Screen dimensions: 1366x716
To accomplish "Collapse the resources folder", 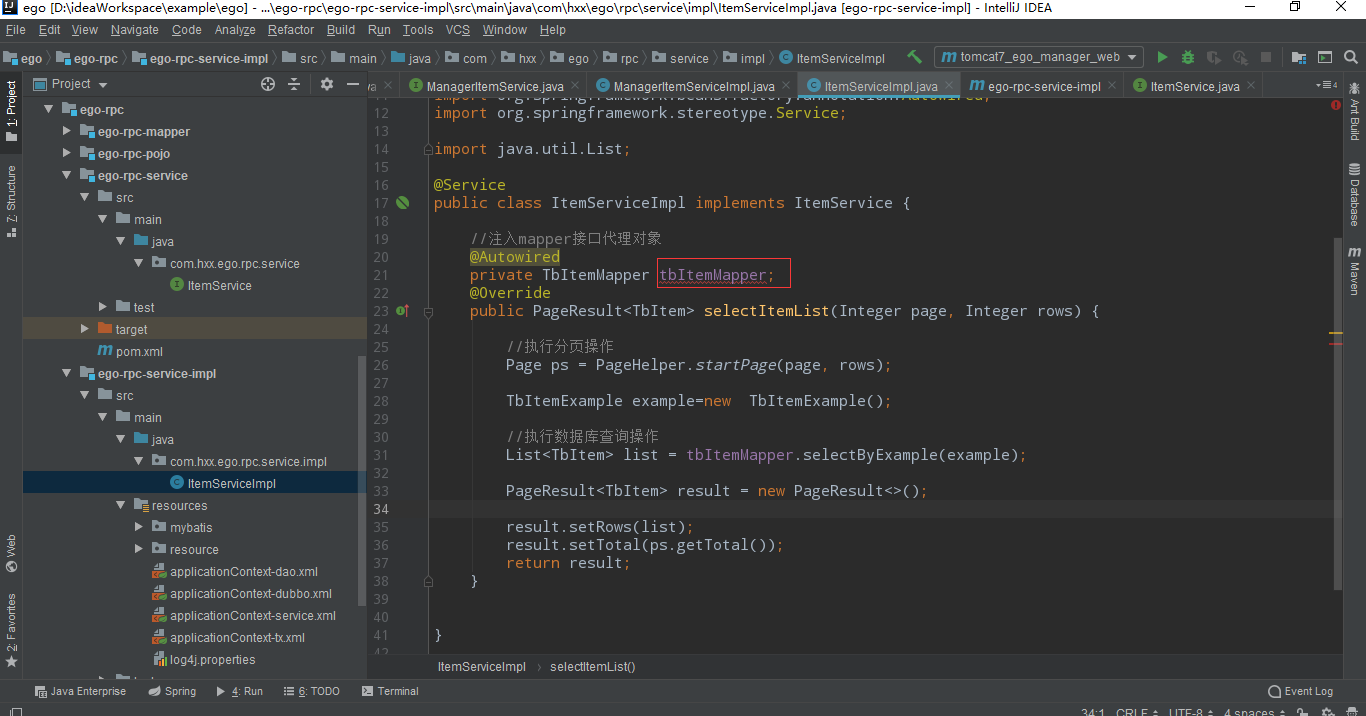I will coord(121,506).
